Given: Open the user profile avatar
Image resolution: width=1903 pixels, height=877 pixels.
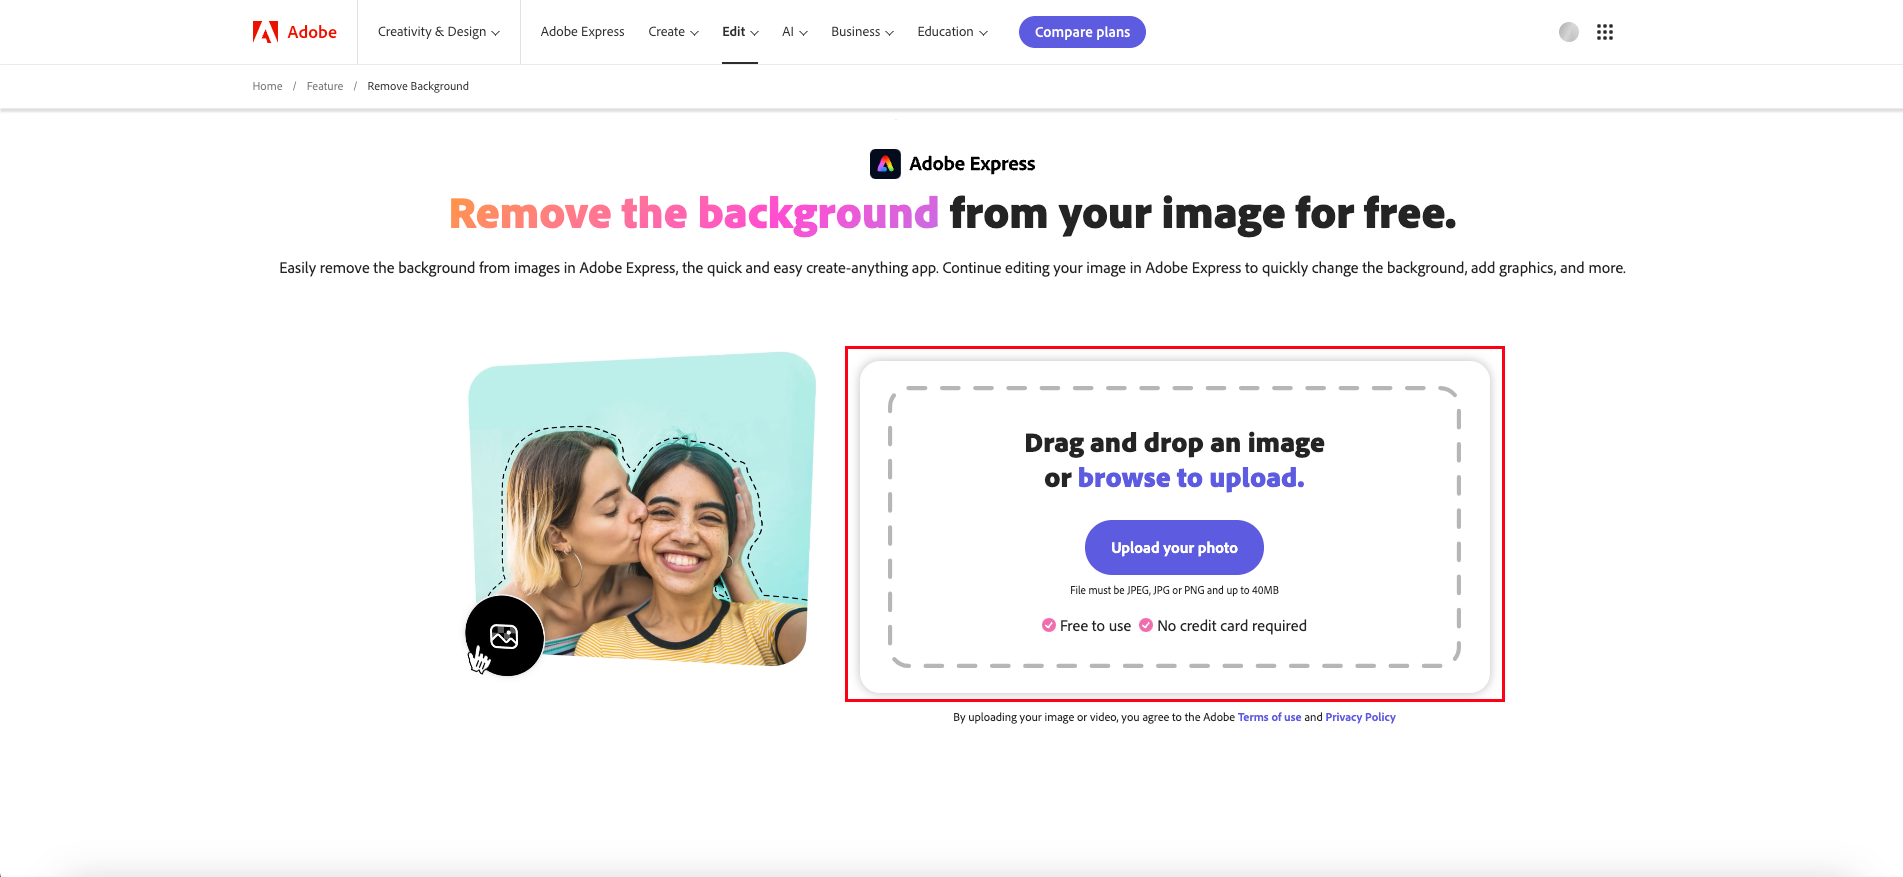Looking at the screenshot, I should (1569, 32).
